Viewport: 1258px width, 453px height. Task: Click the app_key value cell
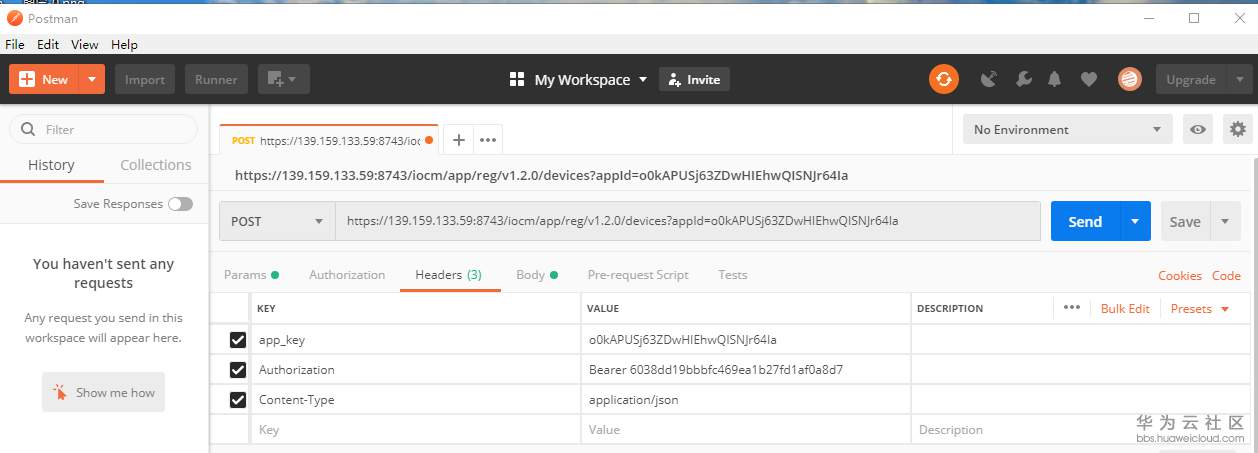pyautogui.click(x=745, y=339)
